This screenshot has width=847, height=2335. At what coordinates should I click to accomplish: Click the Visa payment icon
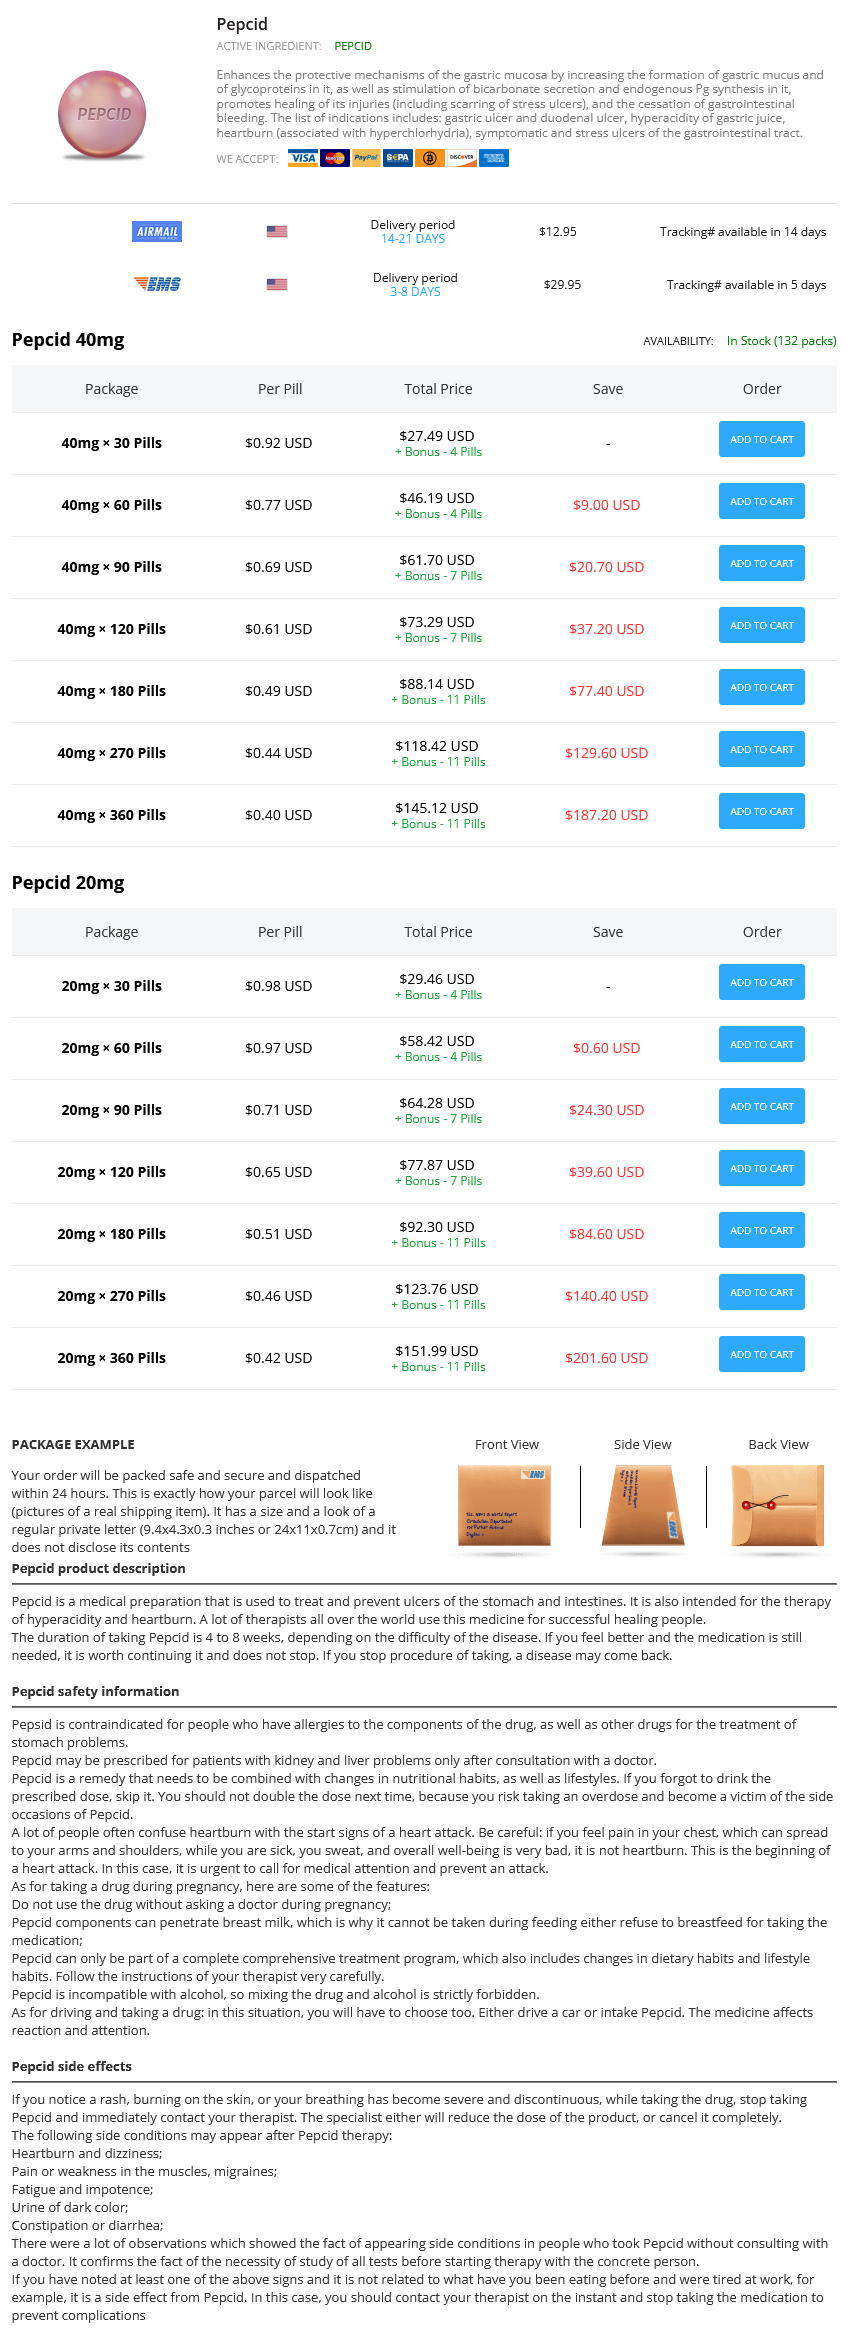click(302, 158)
